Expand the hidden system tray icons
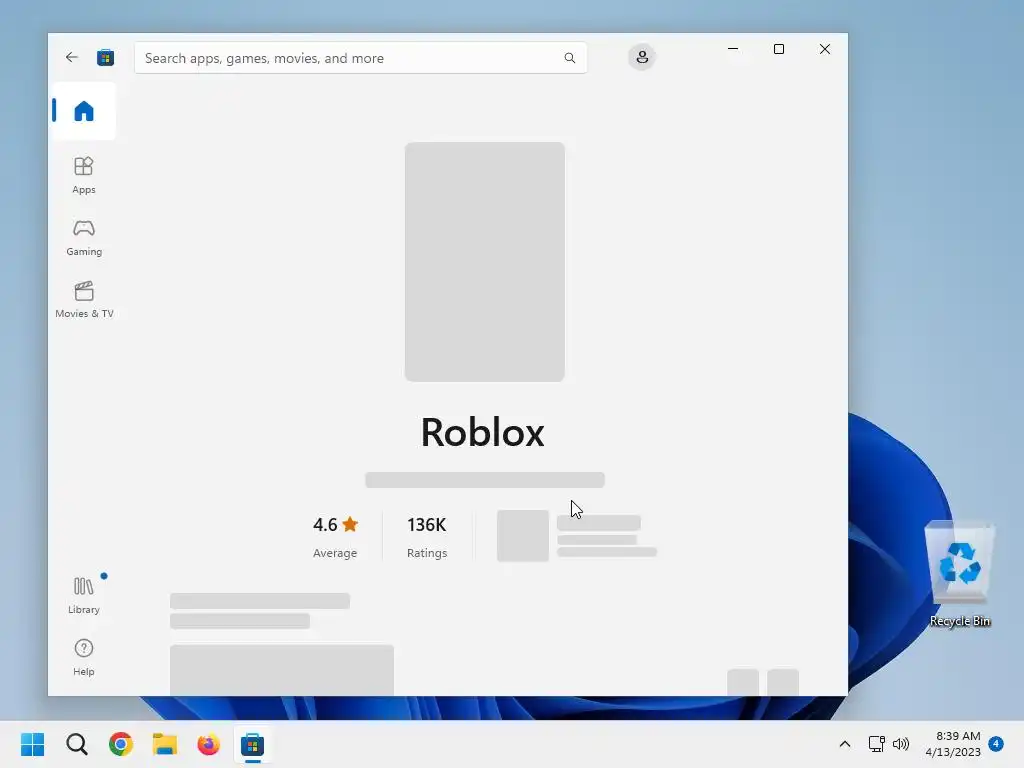 tap(844, 744)
